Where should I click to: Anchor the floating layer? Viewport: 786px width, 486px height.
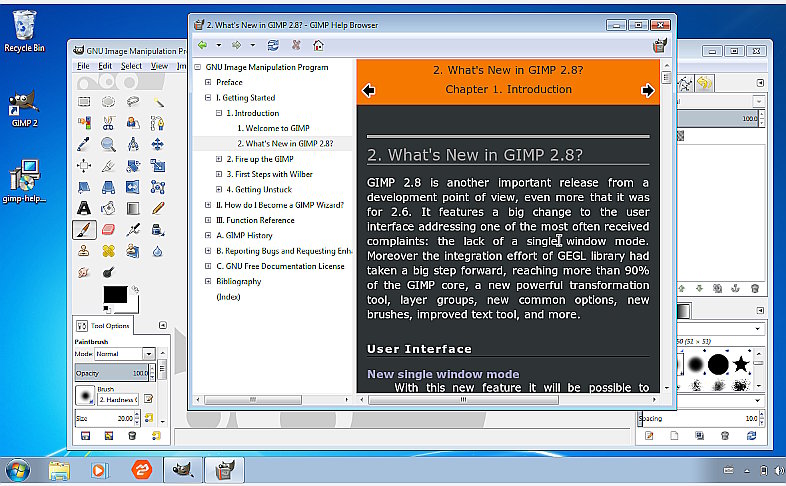[735, 288]
